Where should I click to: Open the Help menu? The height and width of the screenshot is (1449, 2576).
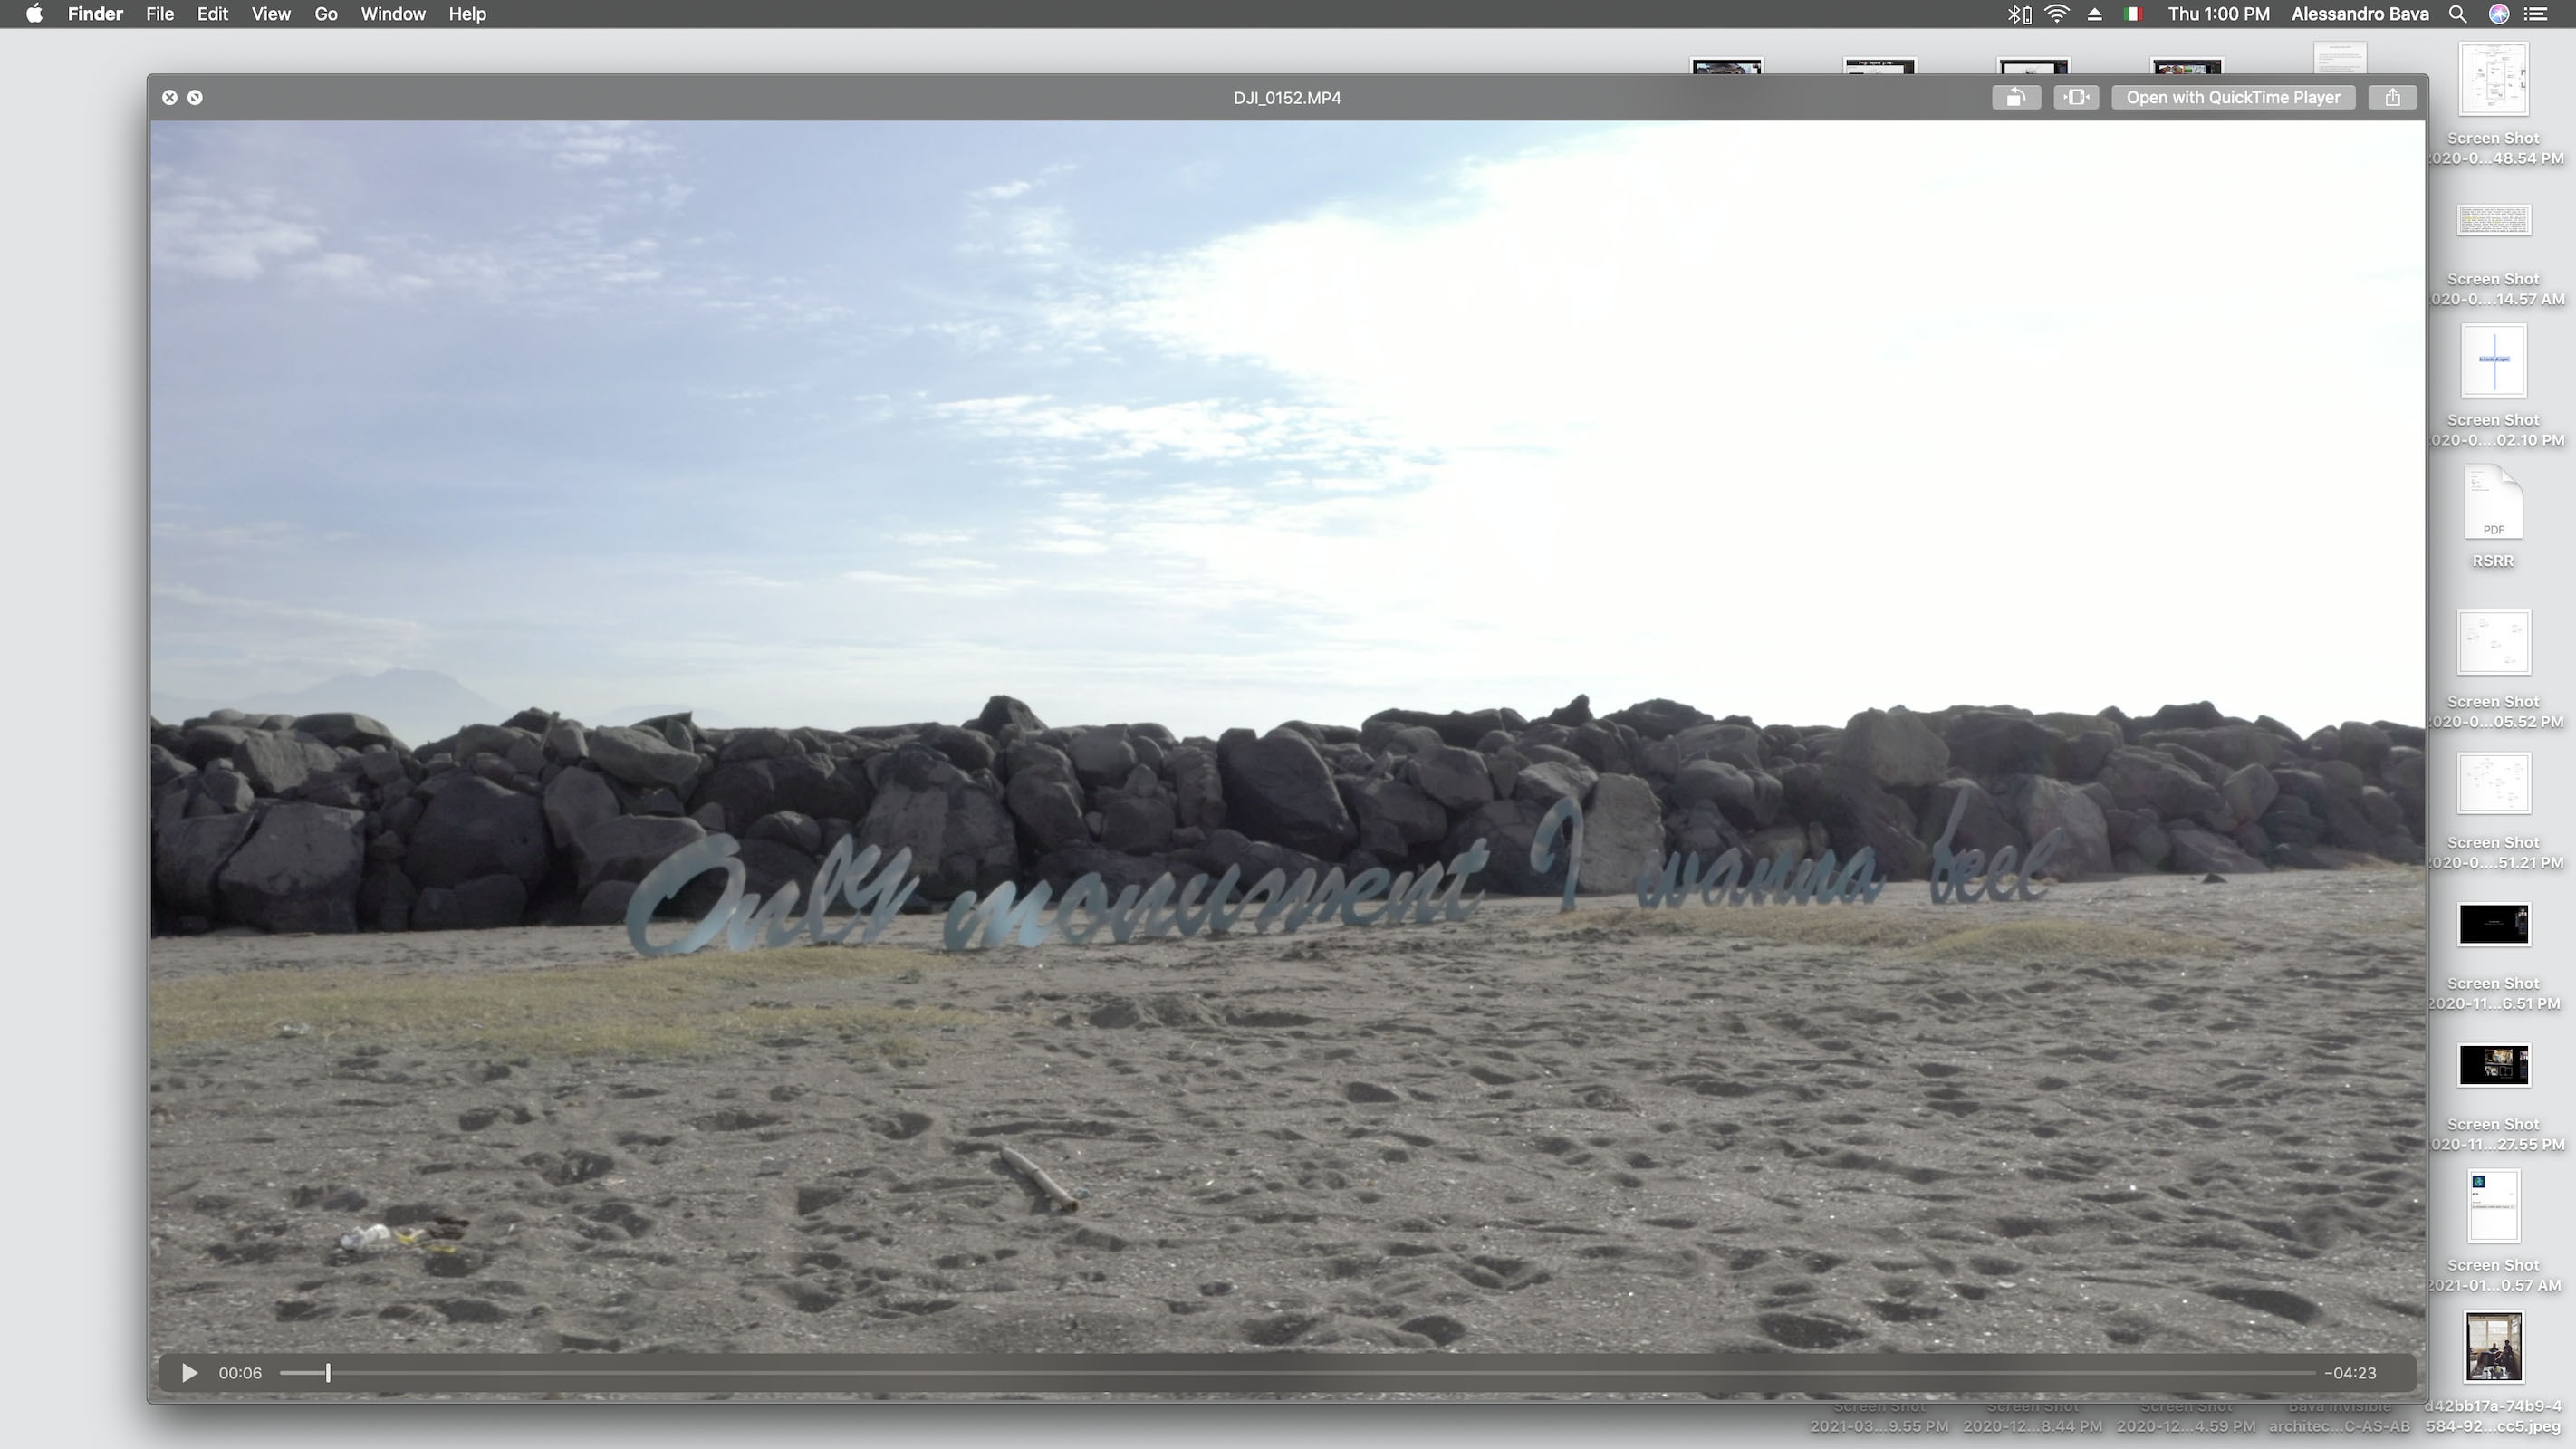pyautogui.click(x=467, y=14)
